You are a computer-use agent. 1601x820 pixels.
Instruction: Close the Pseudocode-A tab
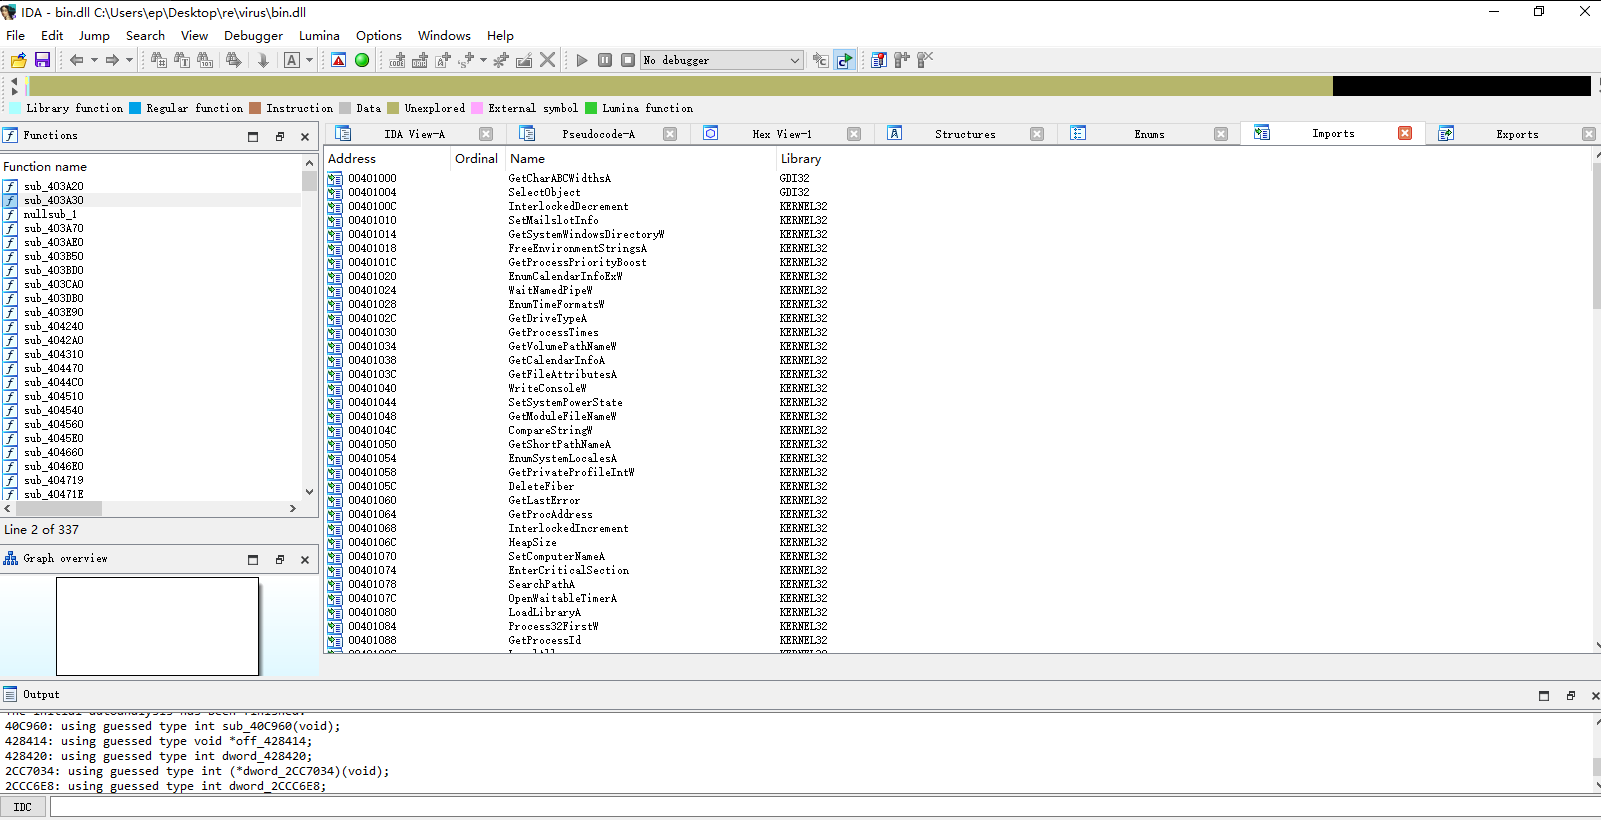[x=670, y=134]
